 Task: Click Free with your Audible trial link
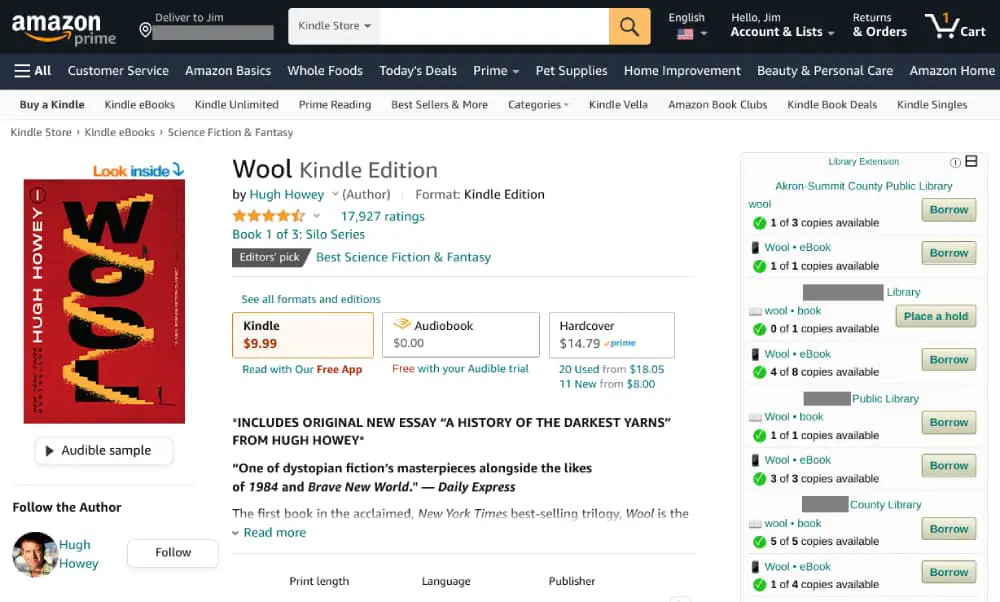tap(460, 369)
